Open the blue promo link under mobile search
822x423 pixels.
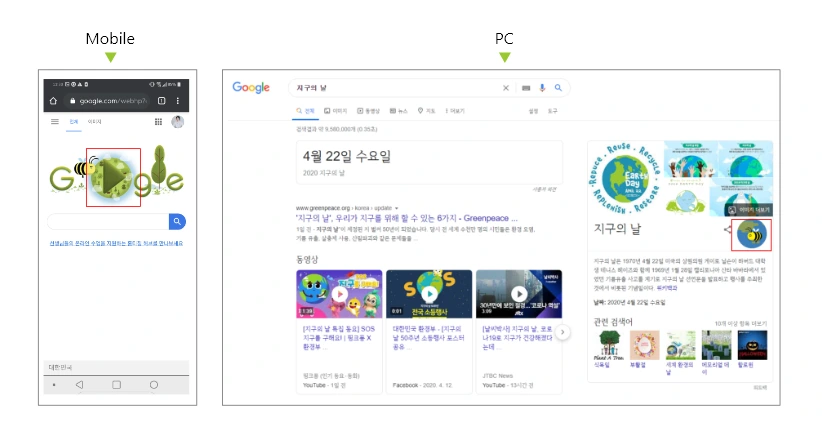[116, 244]
